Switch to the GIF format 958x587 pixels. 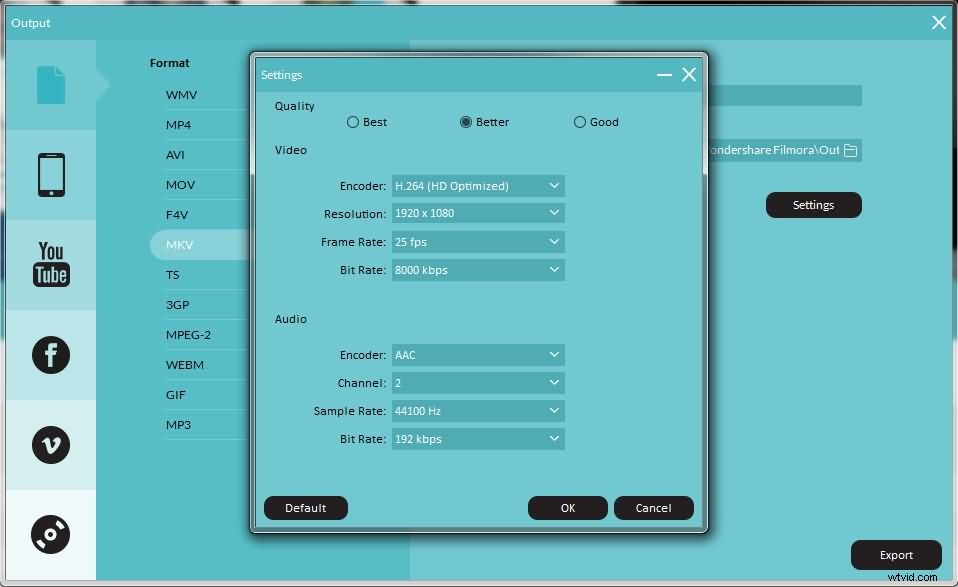tap(176, 394)
